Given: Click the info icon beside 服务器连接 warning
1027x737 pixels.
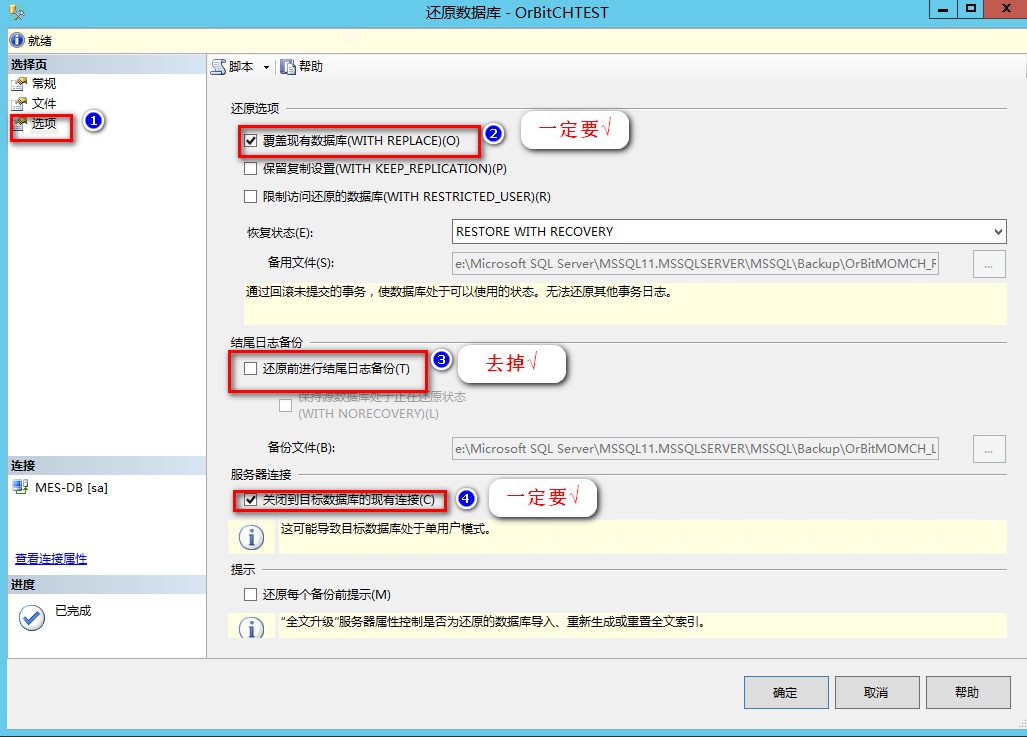Looking at the screenshot, I should 250,536.
